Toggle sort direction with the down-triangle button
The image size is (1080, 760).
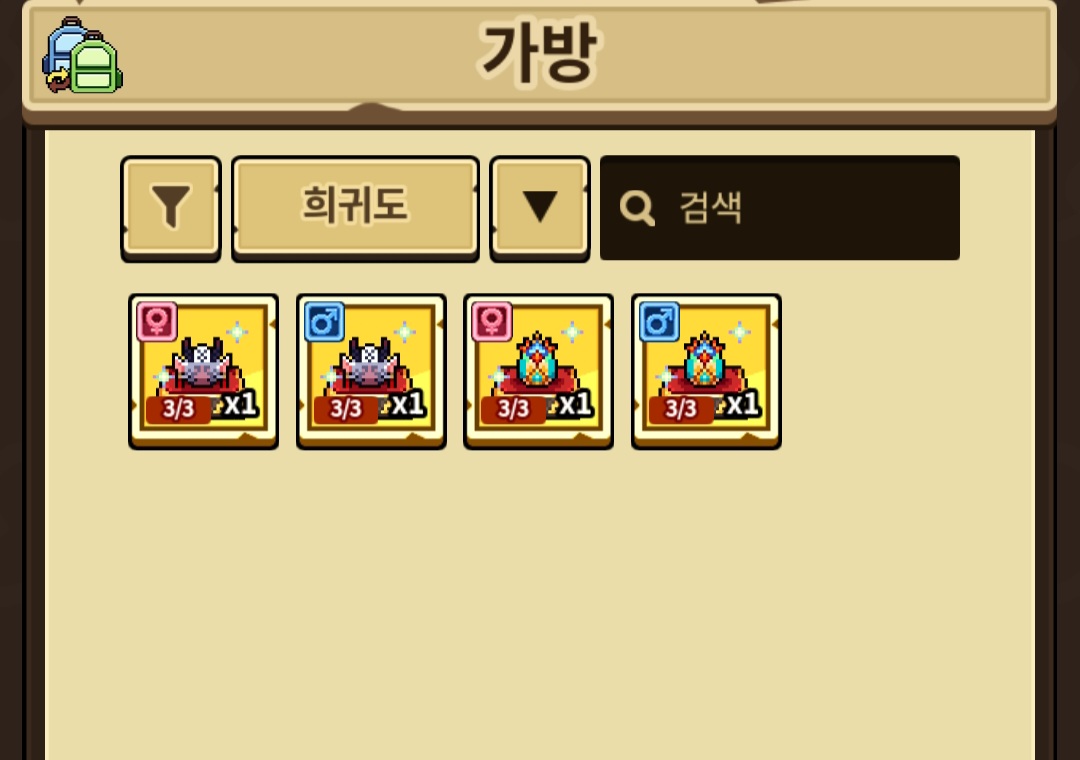(540, 207)
